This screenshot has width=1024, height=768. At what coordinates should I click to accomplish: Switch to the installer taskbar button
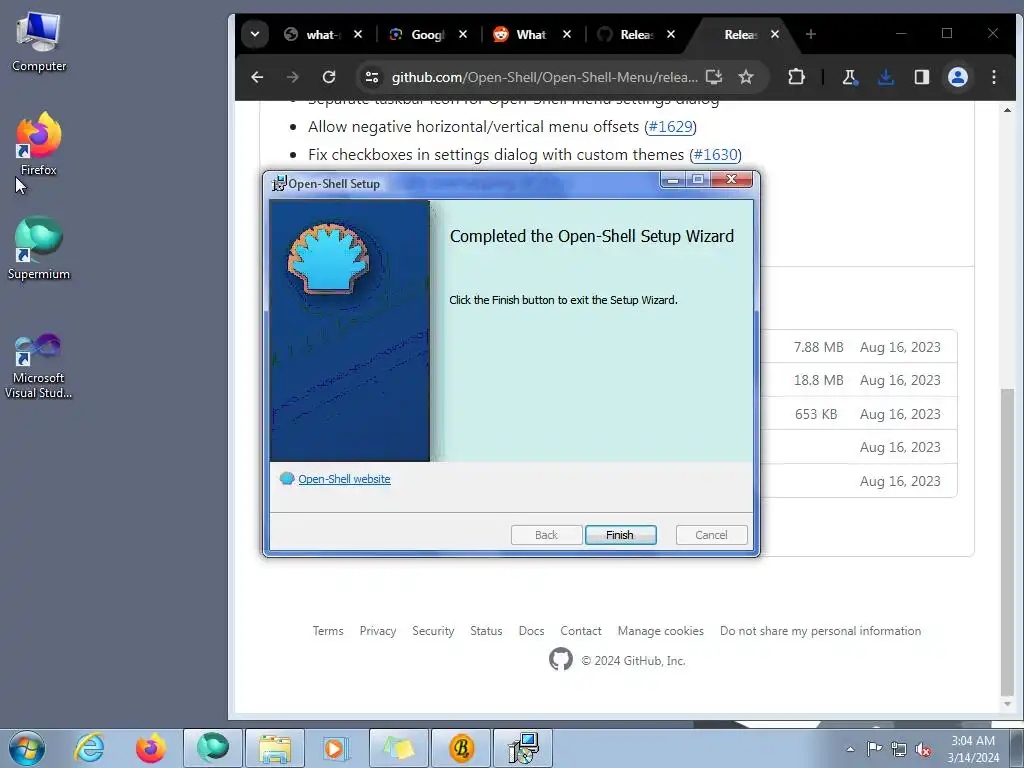(x=523, y=748)
